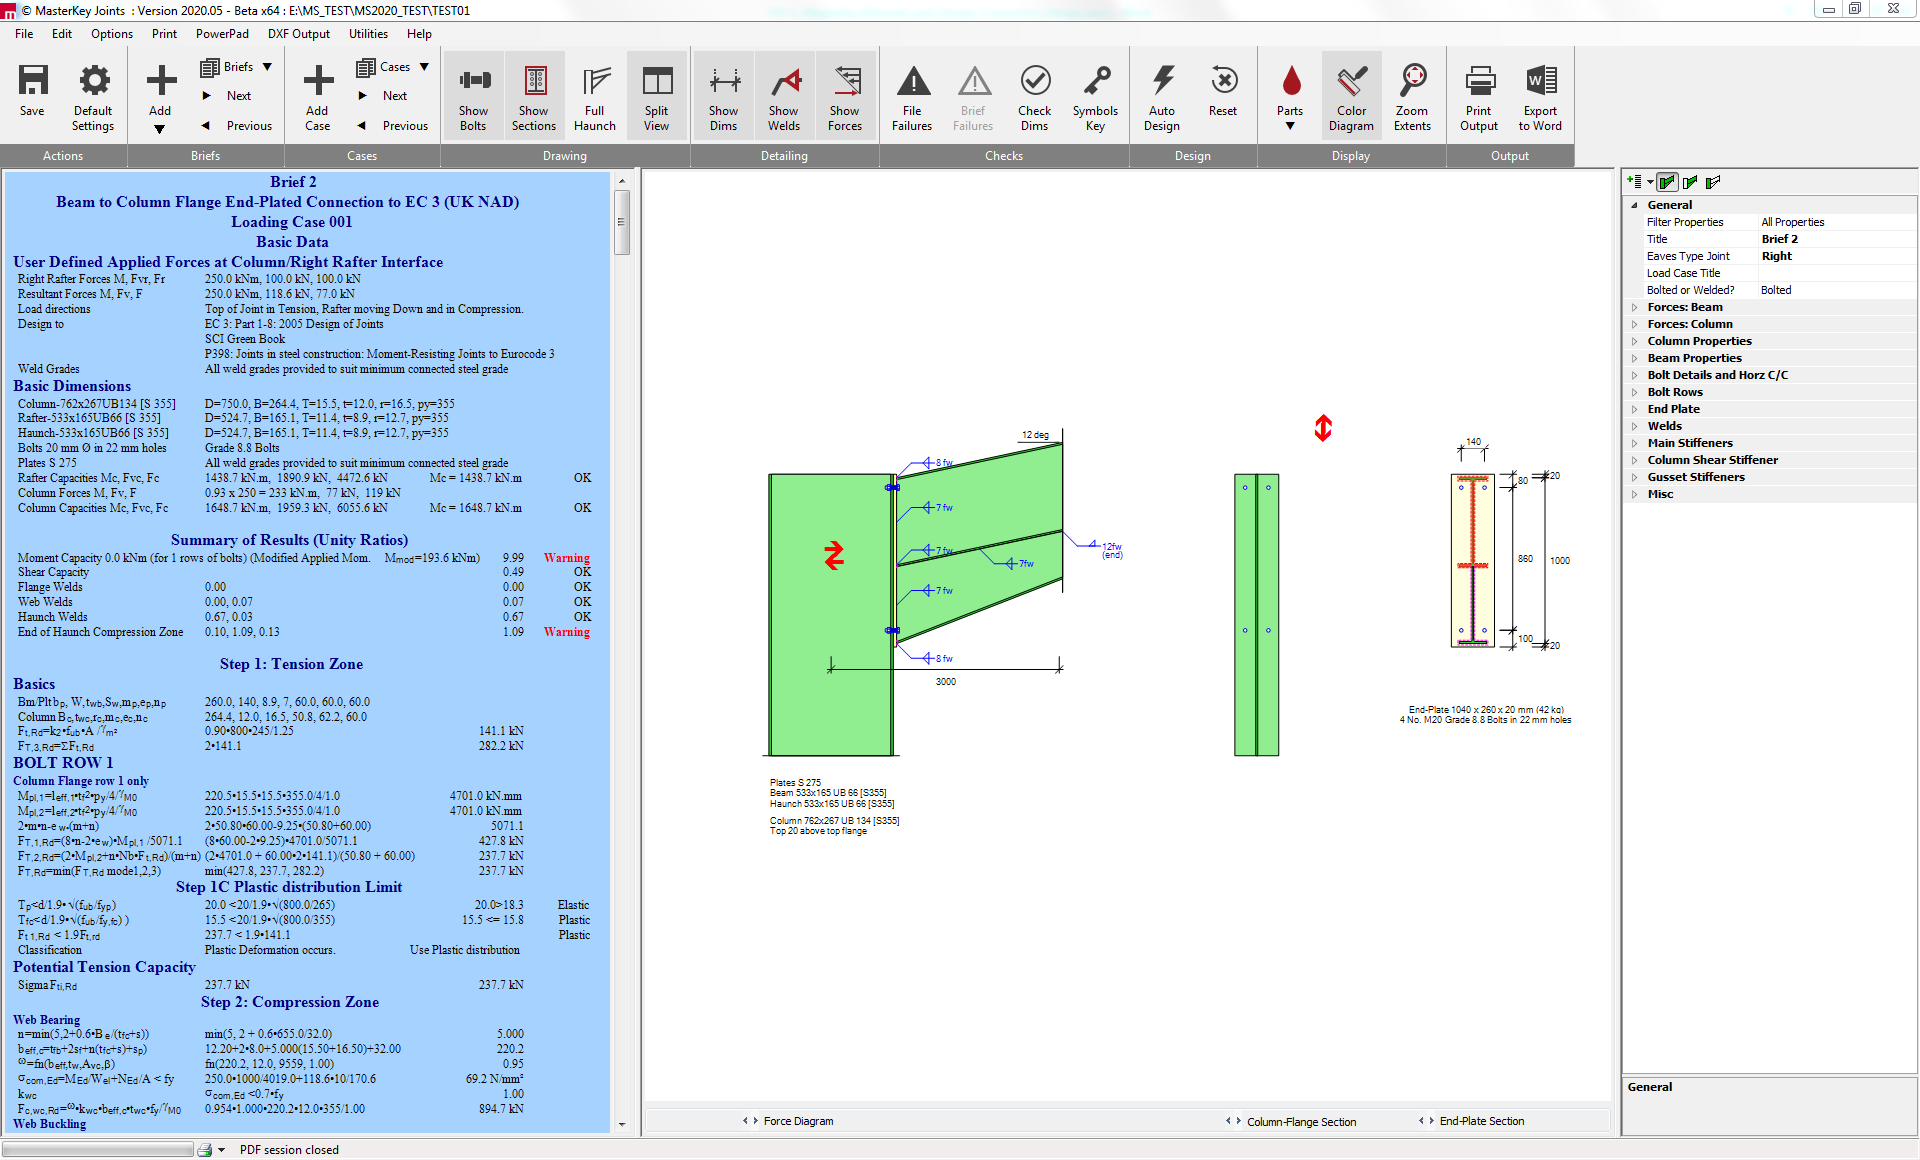Viewport: 1920px width, 1160px height.
Task: Open the Cases dropdown list
Action: 394,67
